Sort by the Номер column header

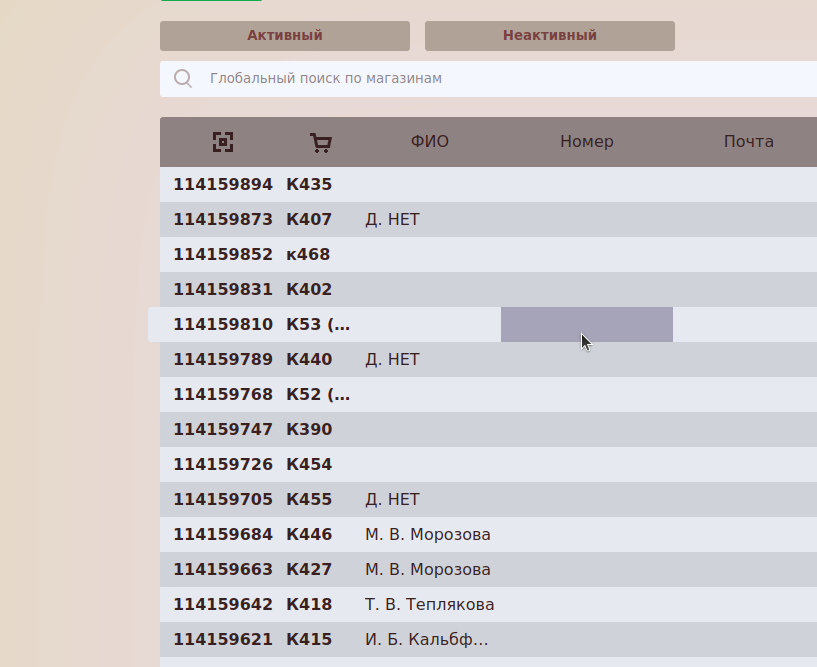(586, 142)
